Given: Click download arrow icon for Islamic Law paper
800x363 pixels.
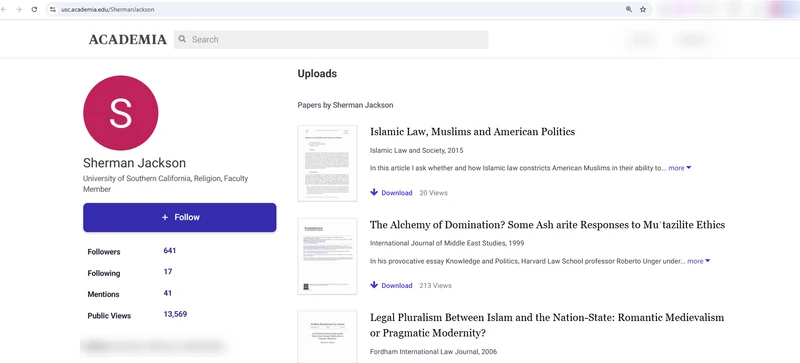Looking at the screenshot, I should pos(374,192).
